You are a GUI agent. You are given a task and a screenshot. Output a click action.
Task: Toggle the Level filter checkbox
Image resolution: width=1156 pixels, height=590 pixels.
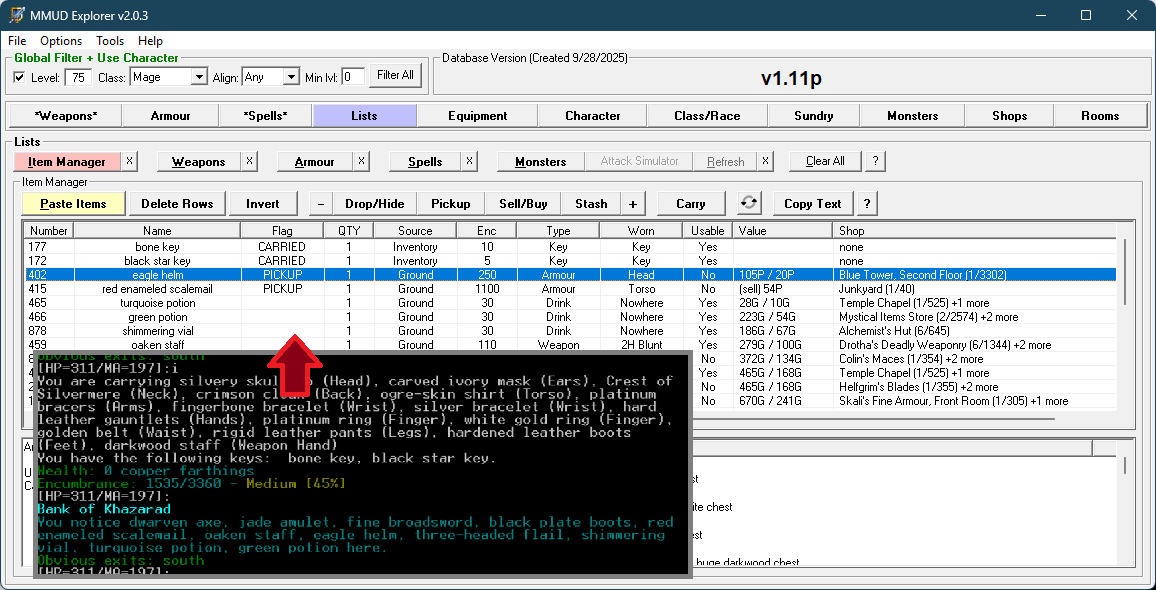[x=20, y=77]
